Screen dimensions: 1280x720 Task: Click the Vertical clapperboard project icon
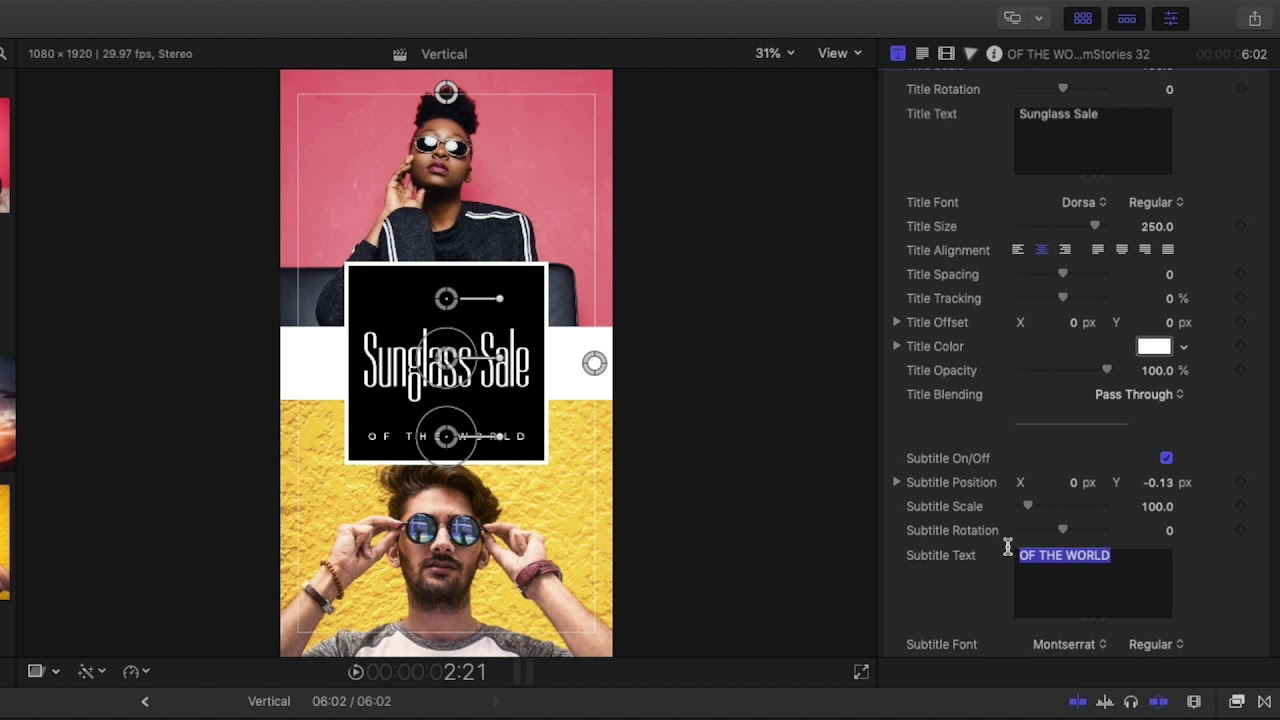coord(400,54)
